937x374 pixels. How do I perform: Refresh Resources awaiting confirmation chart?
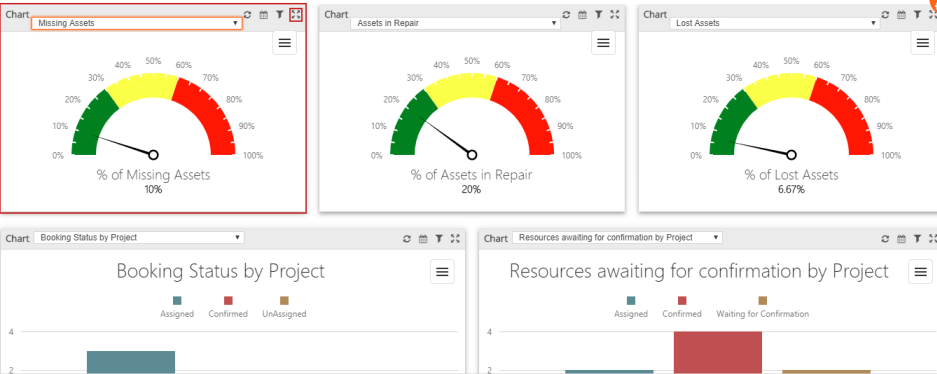[x=886, y=239]
